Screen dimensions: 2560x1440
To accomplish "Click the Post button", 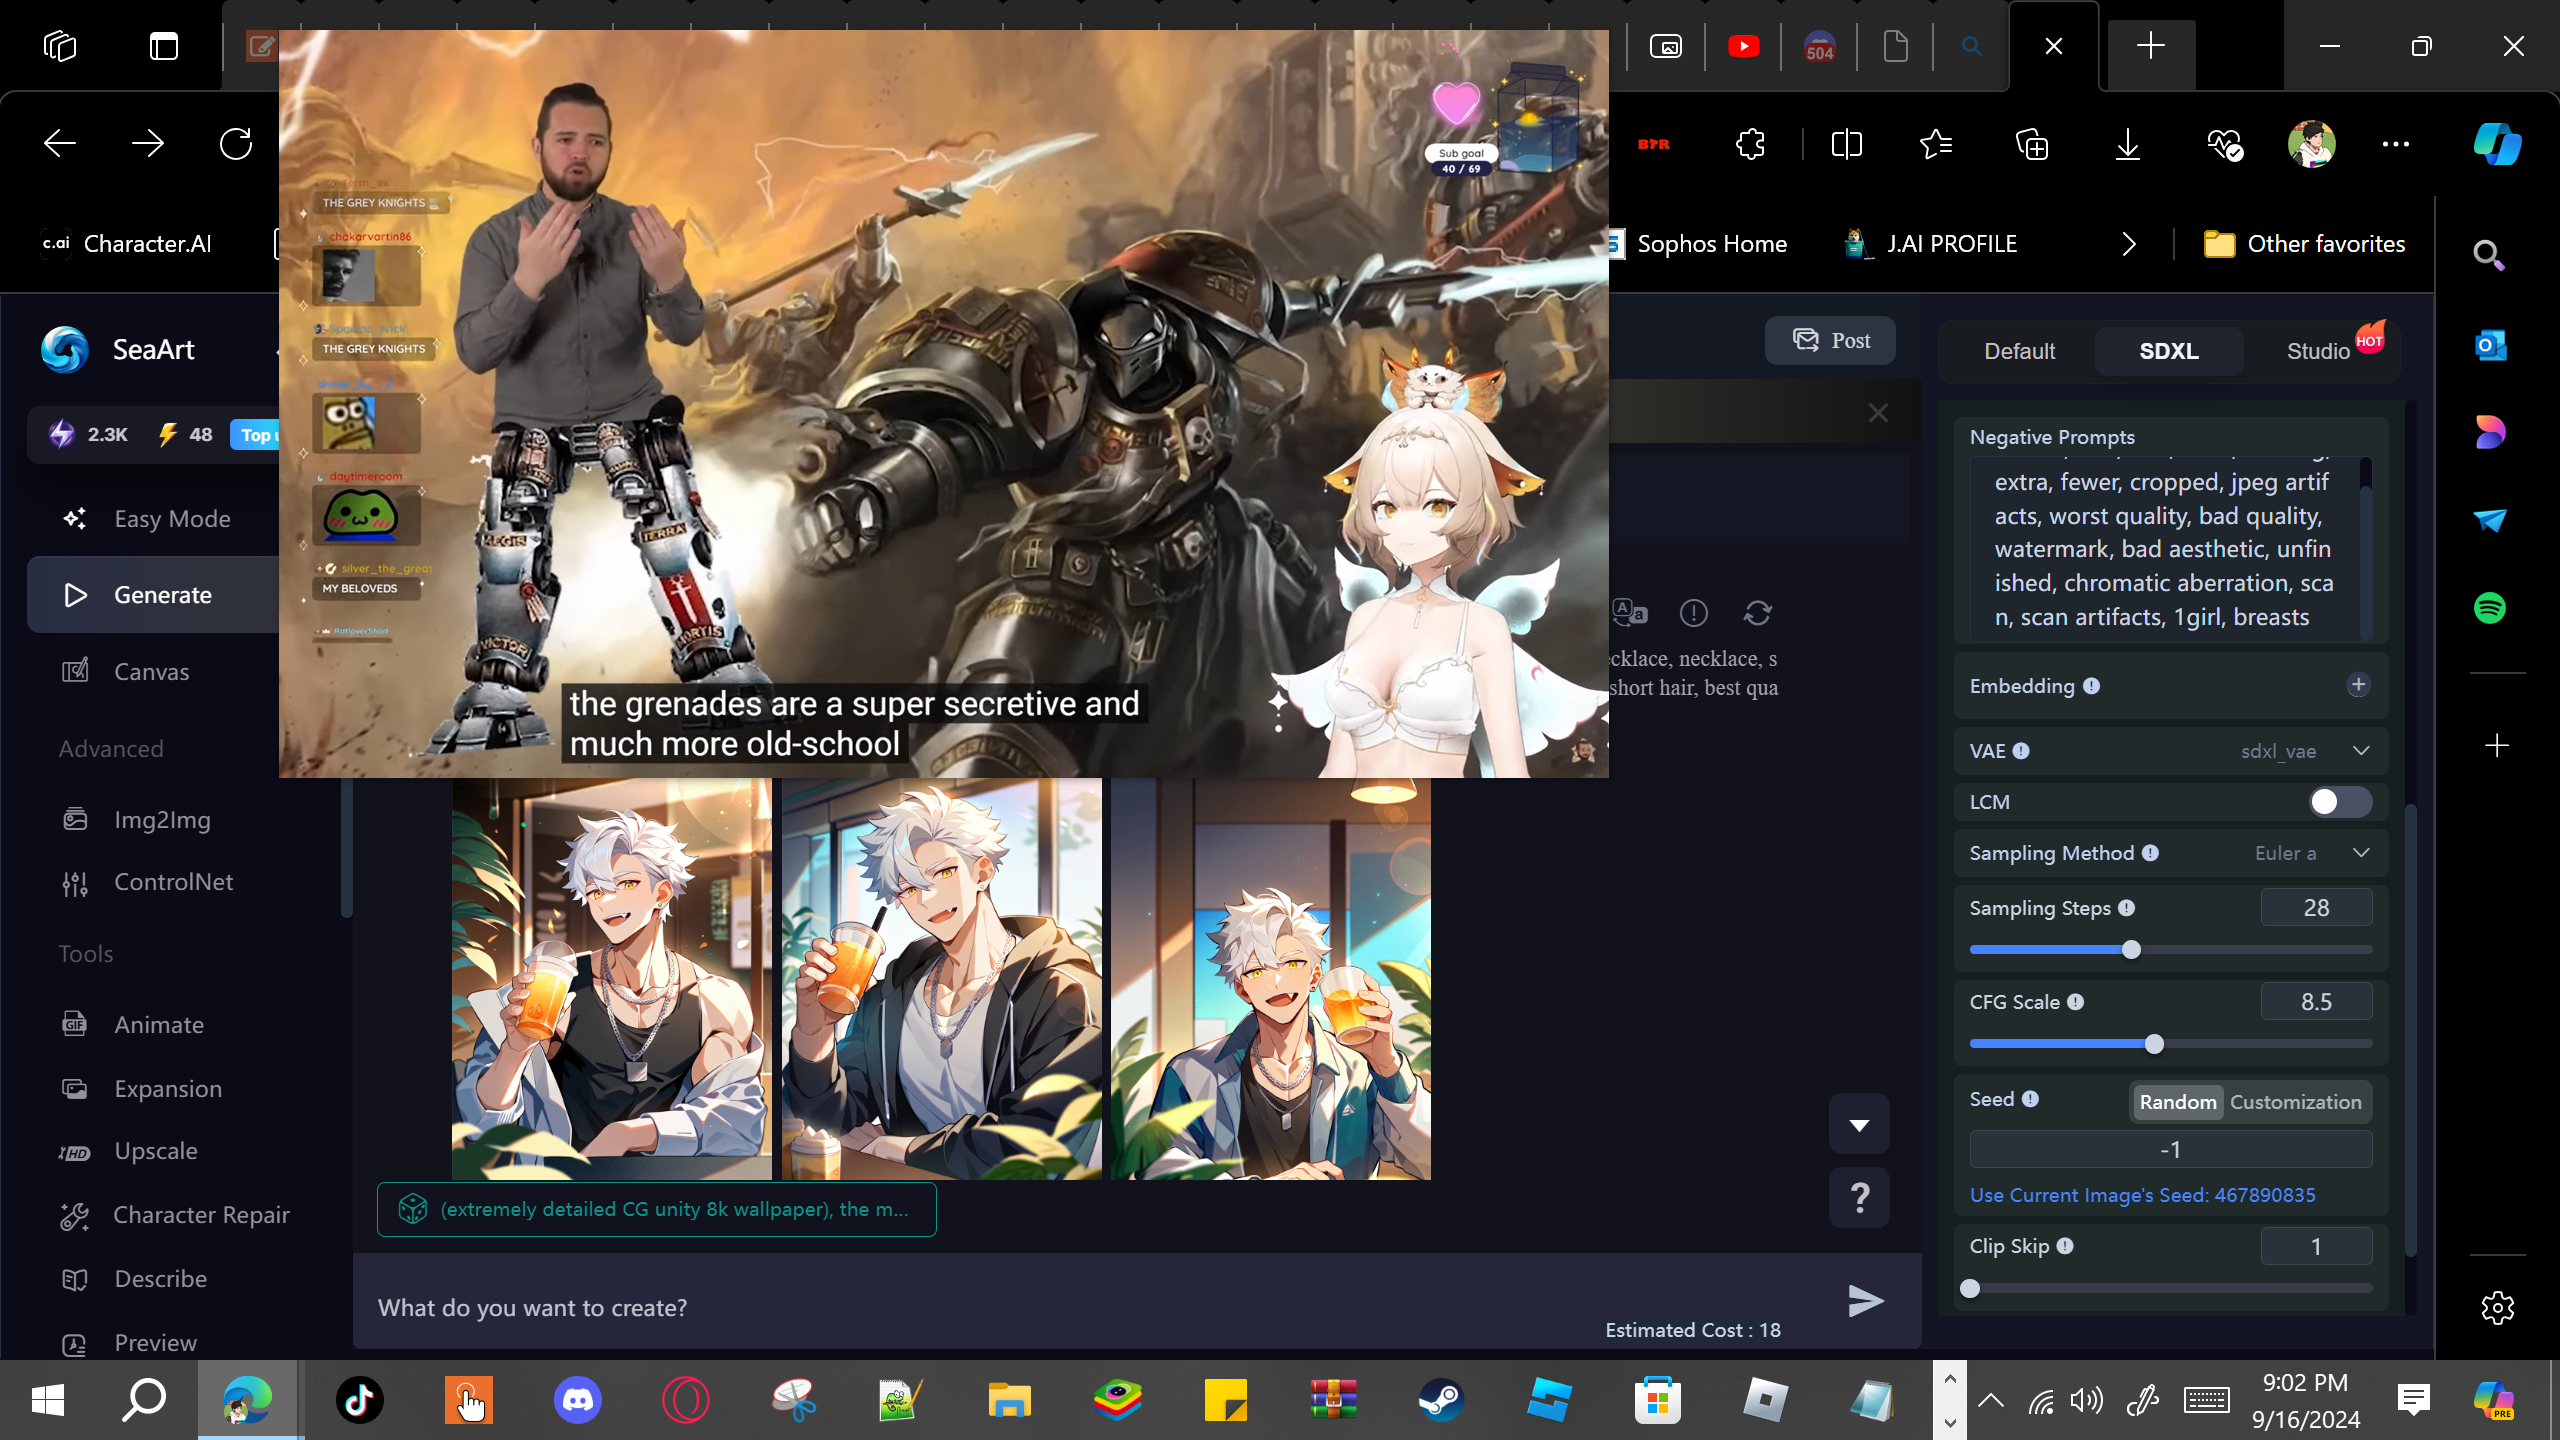I will coord(1830,341).
